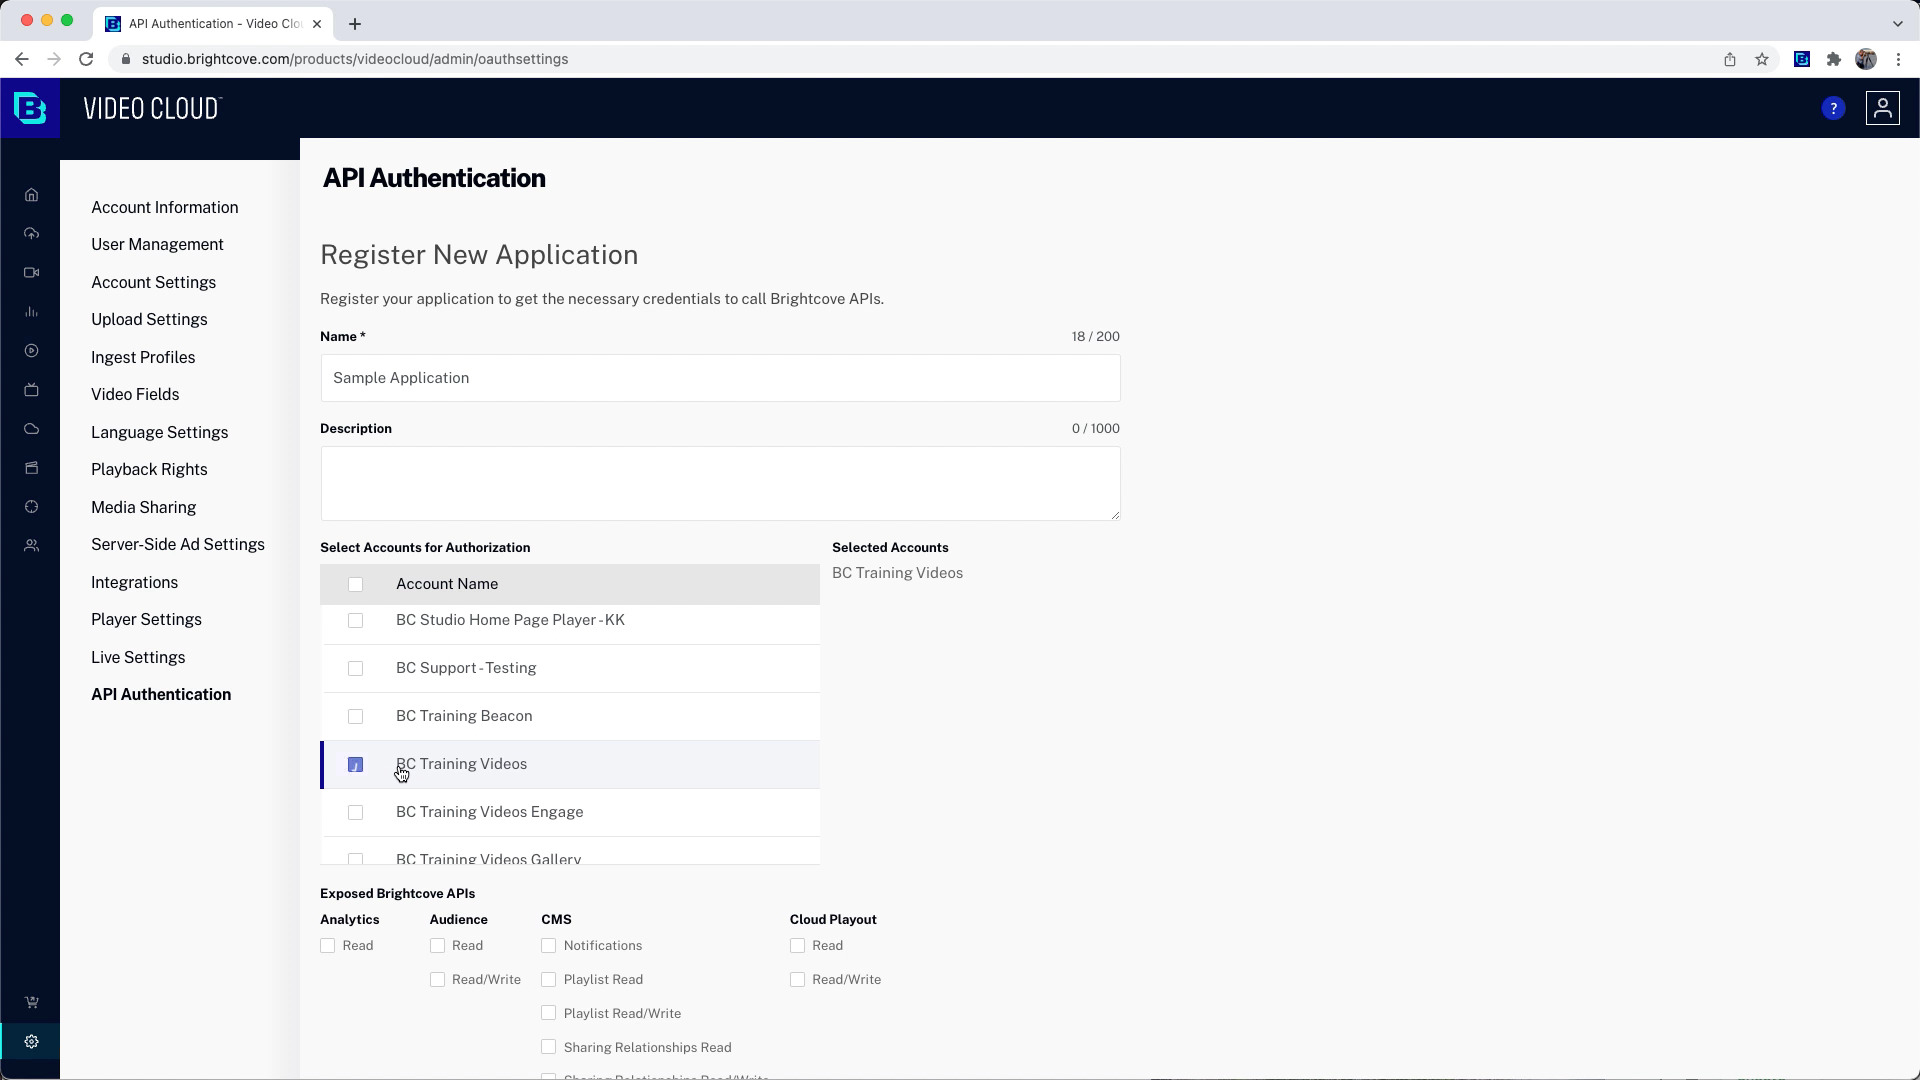Click the media/video icon in left sidebar

click(32, 272)
